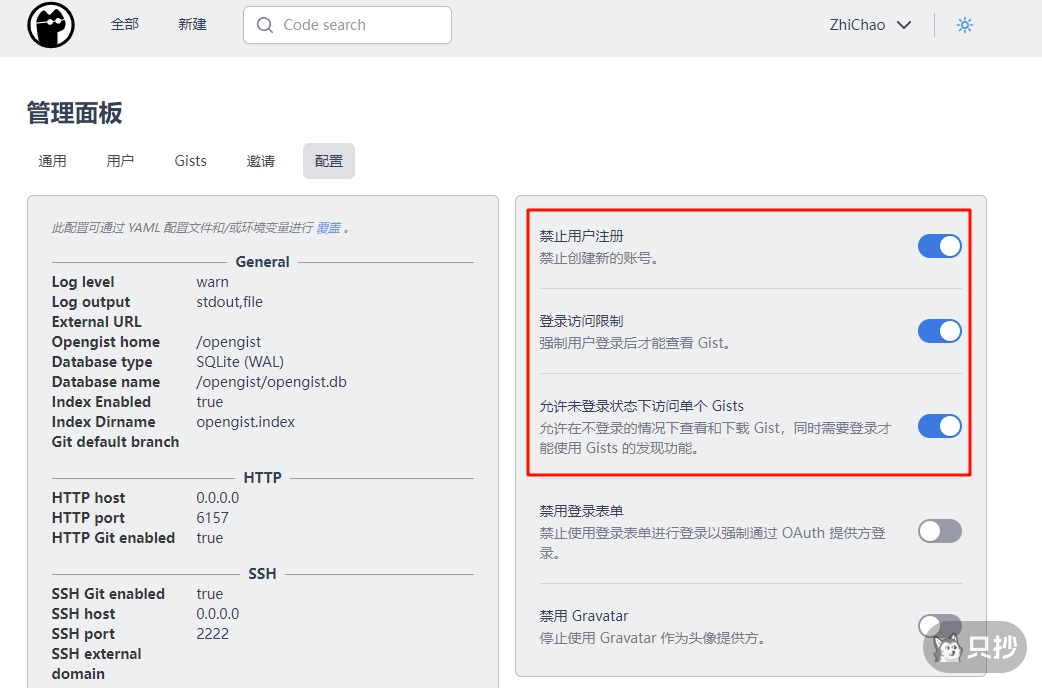Enable the 禁用 Gravatar toggle
1042x688 pixels.
[939, 625]
